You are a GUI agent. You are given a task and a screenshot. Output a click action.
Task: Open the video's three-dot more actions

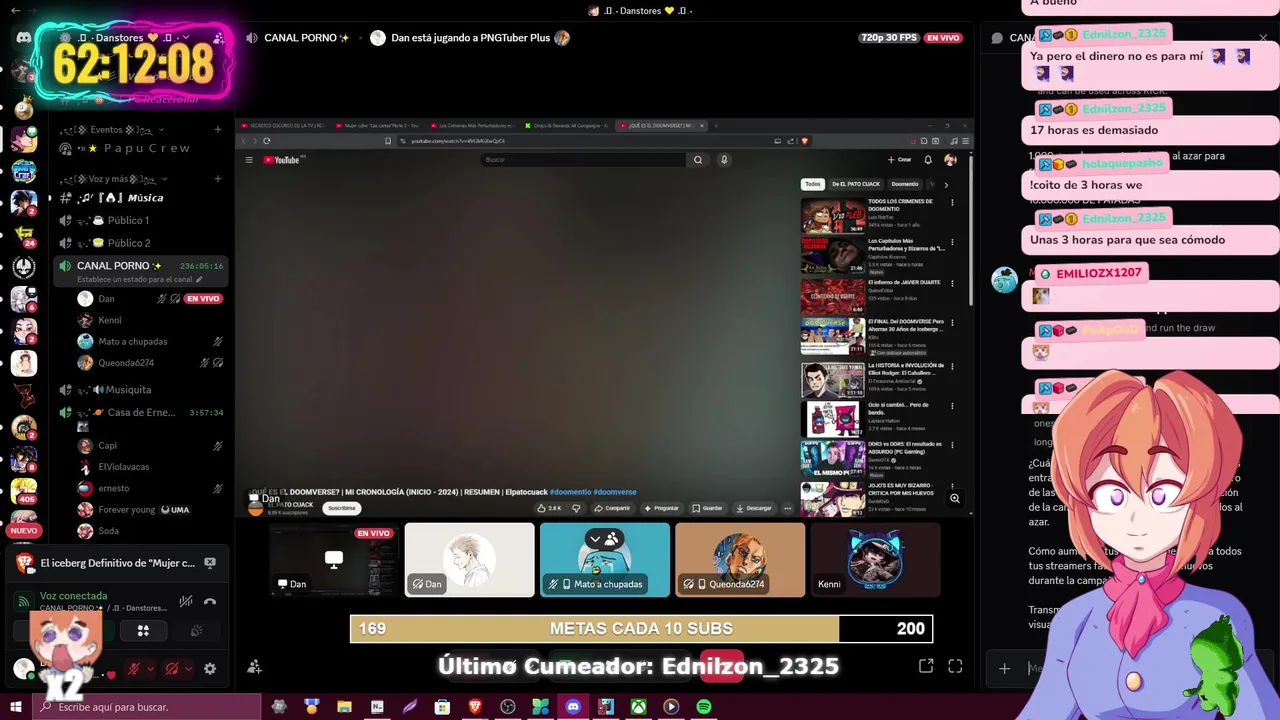[x=788, y=508]
